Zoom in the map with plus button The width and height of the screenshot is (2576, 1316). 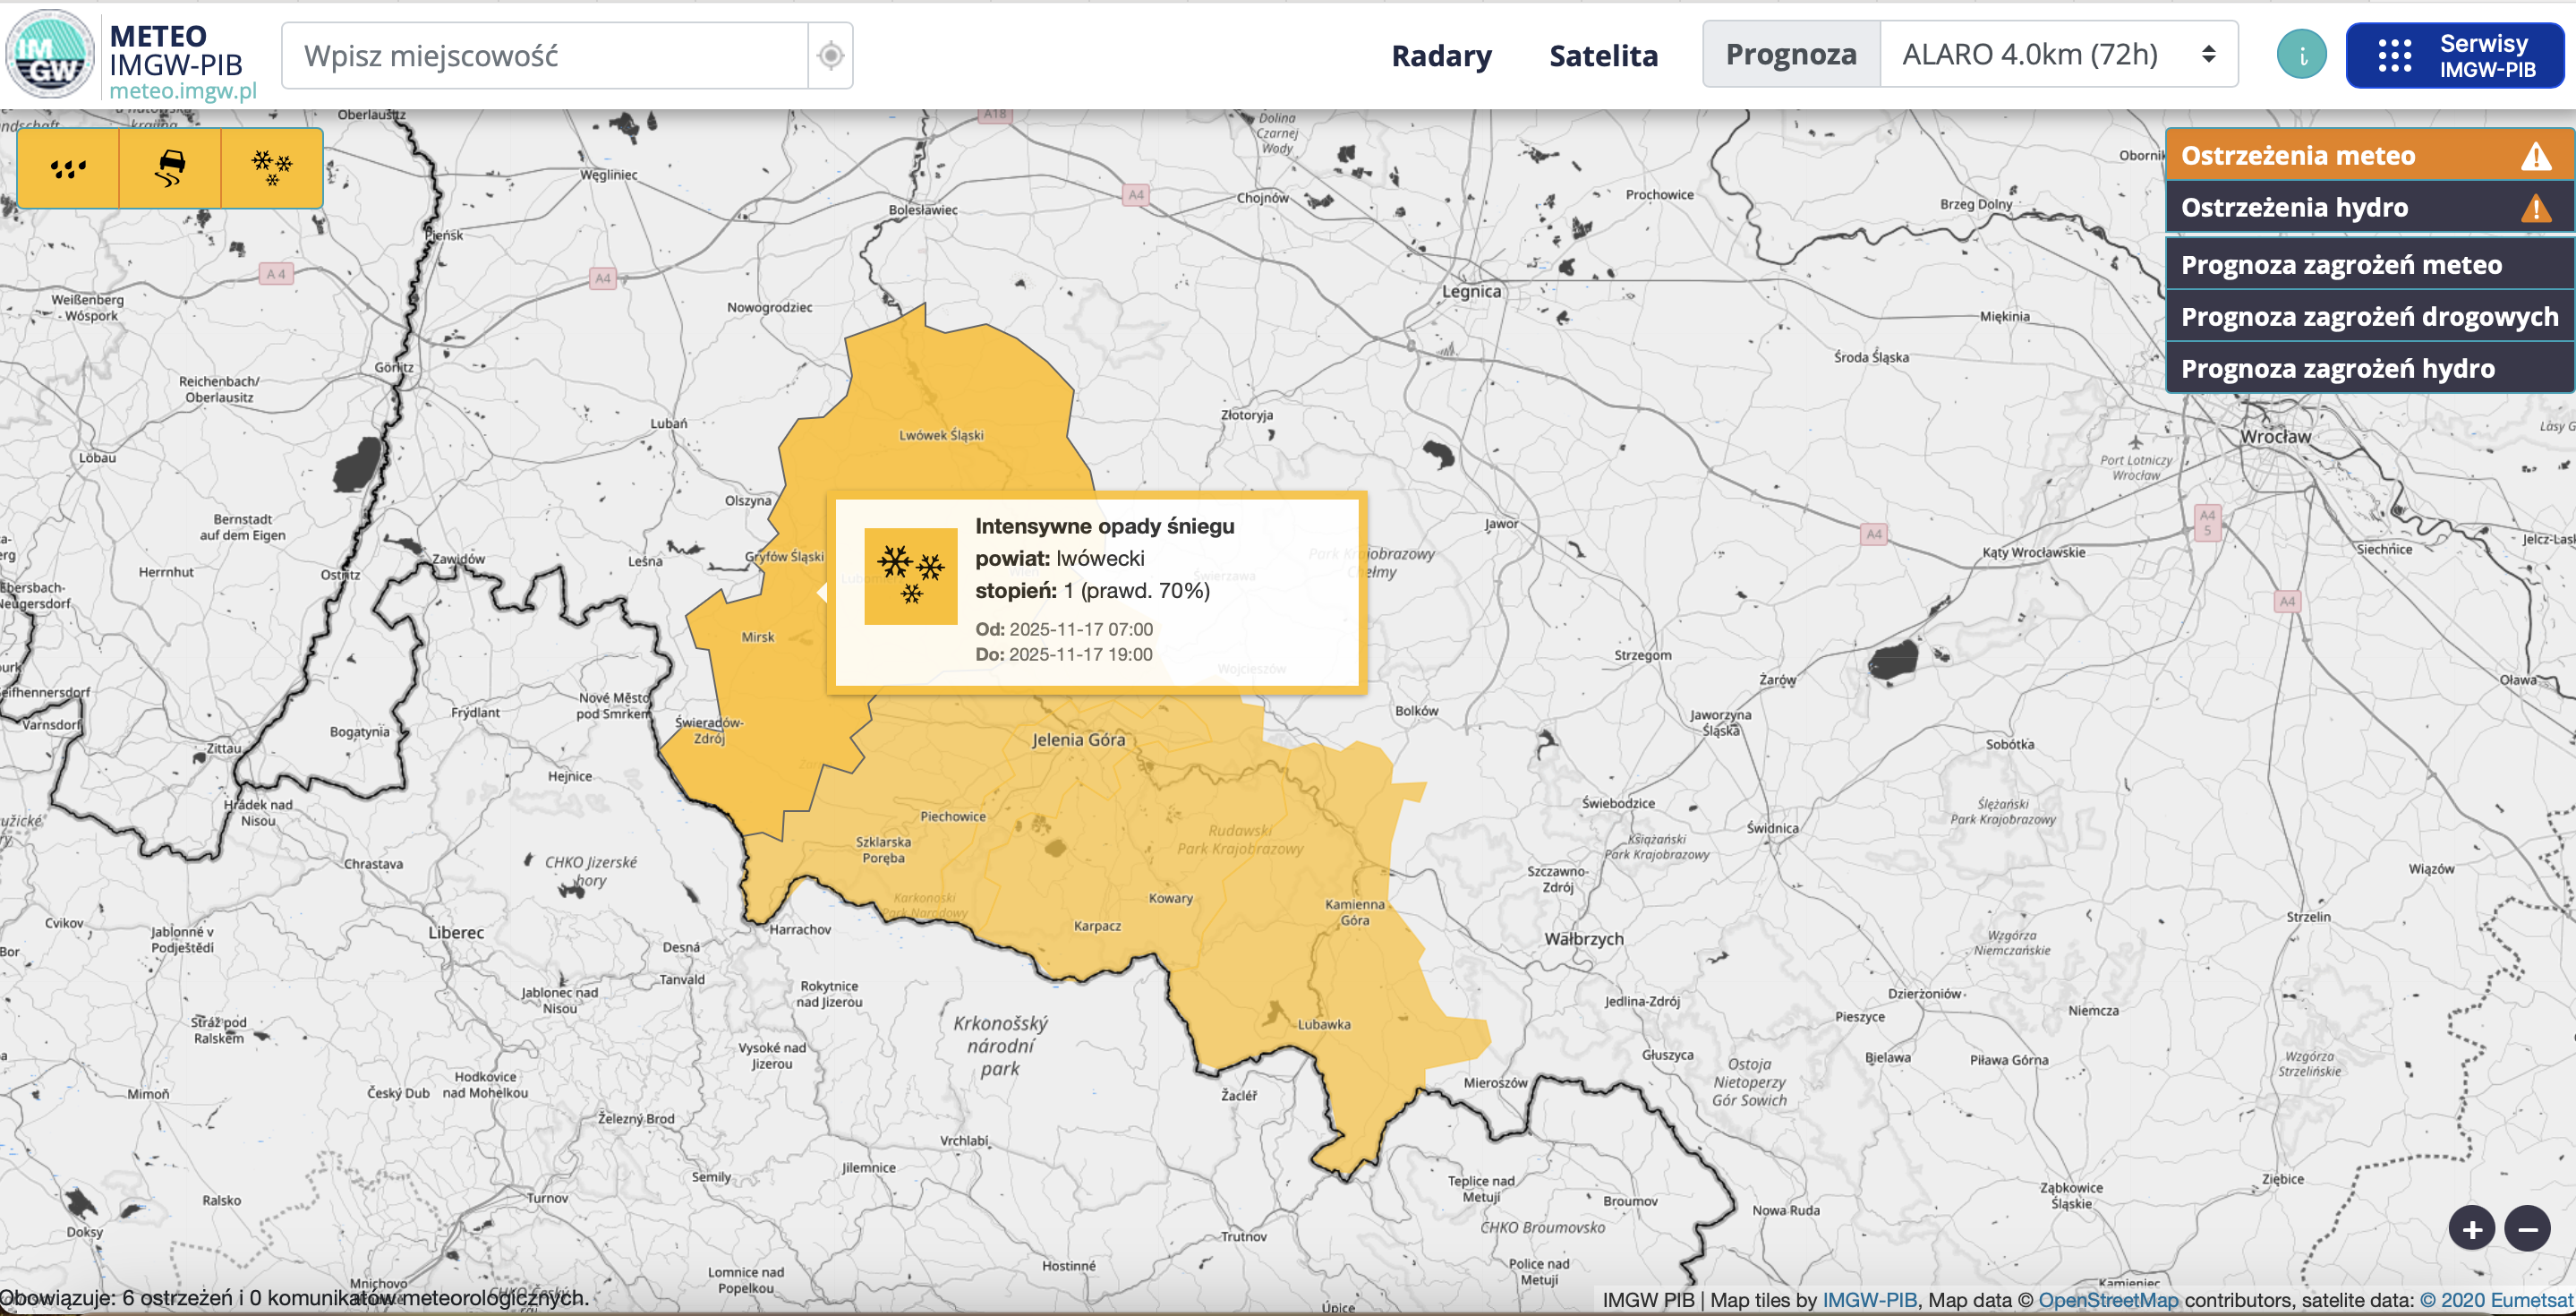tap(2472, 1228)
